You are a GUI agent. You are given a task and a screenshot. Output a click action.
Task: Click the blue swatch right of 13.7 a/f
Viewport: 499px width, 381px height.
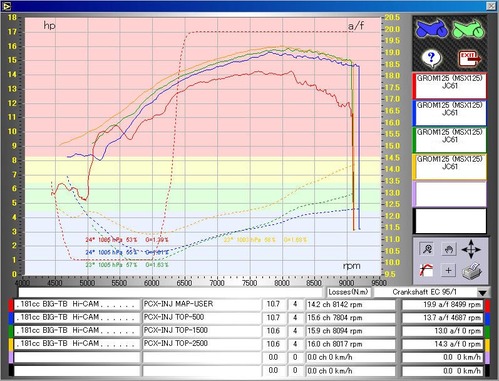click(488, 318)
